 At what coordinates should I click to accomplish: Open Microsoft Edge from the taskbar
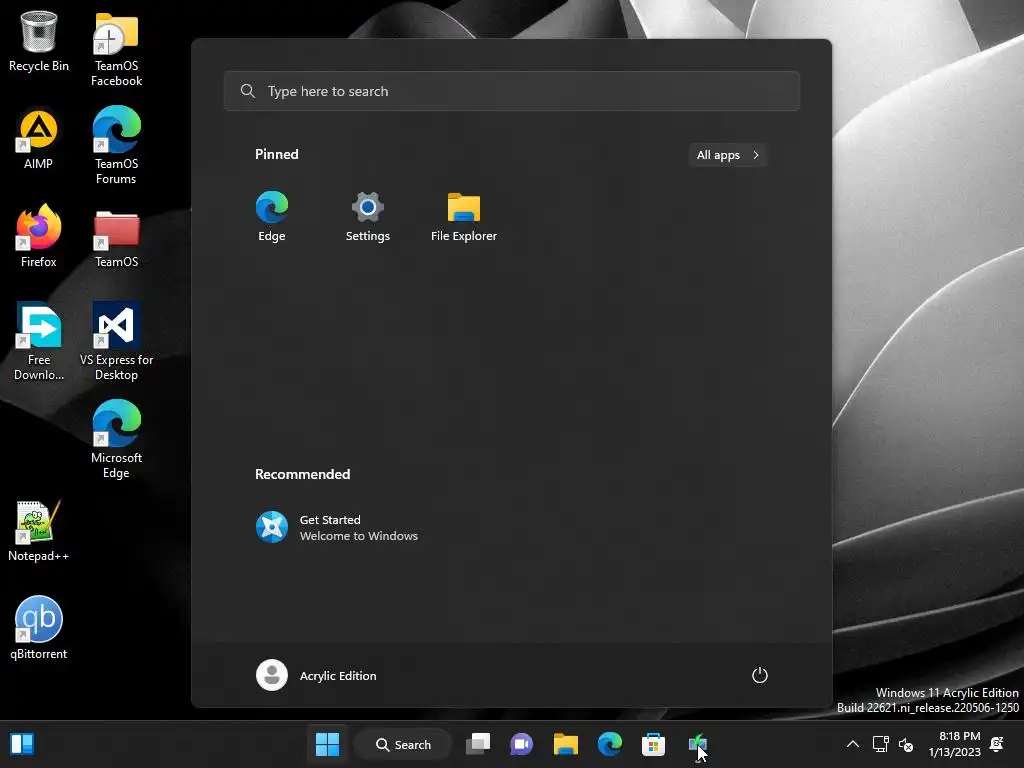[x=609, y=744]
